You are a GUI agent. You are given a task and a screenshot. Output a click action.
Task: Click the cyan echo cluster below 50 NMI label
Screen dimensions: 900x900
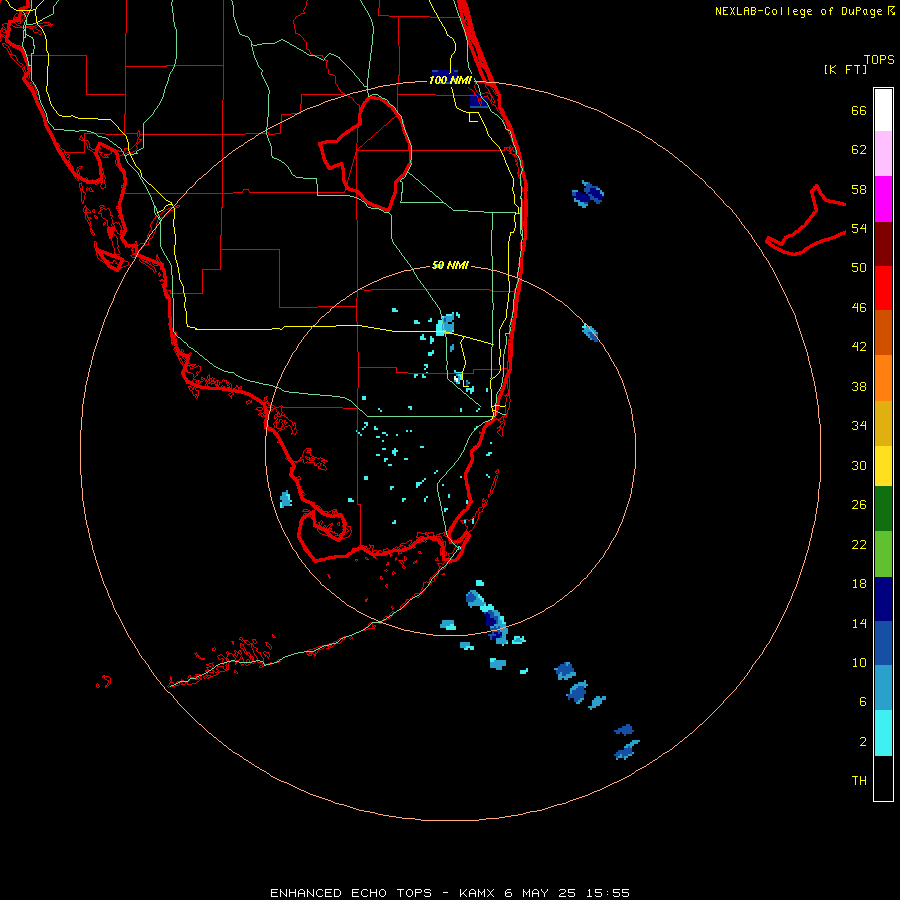point(447,324)
